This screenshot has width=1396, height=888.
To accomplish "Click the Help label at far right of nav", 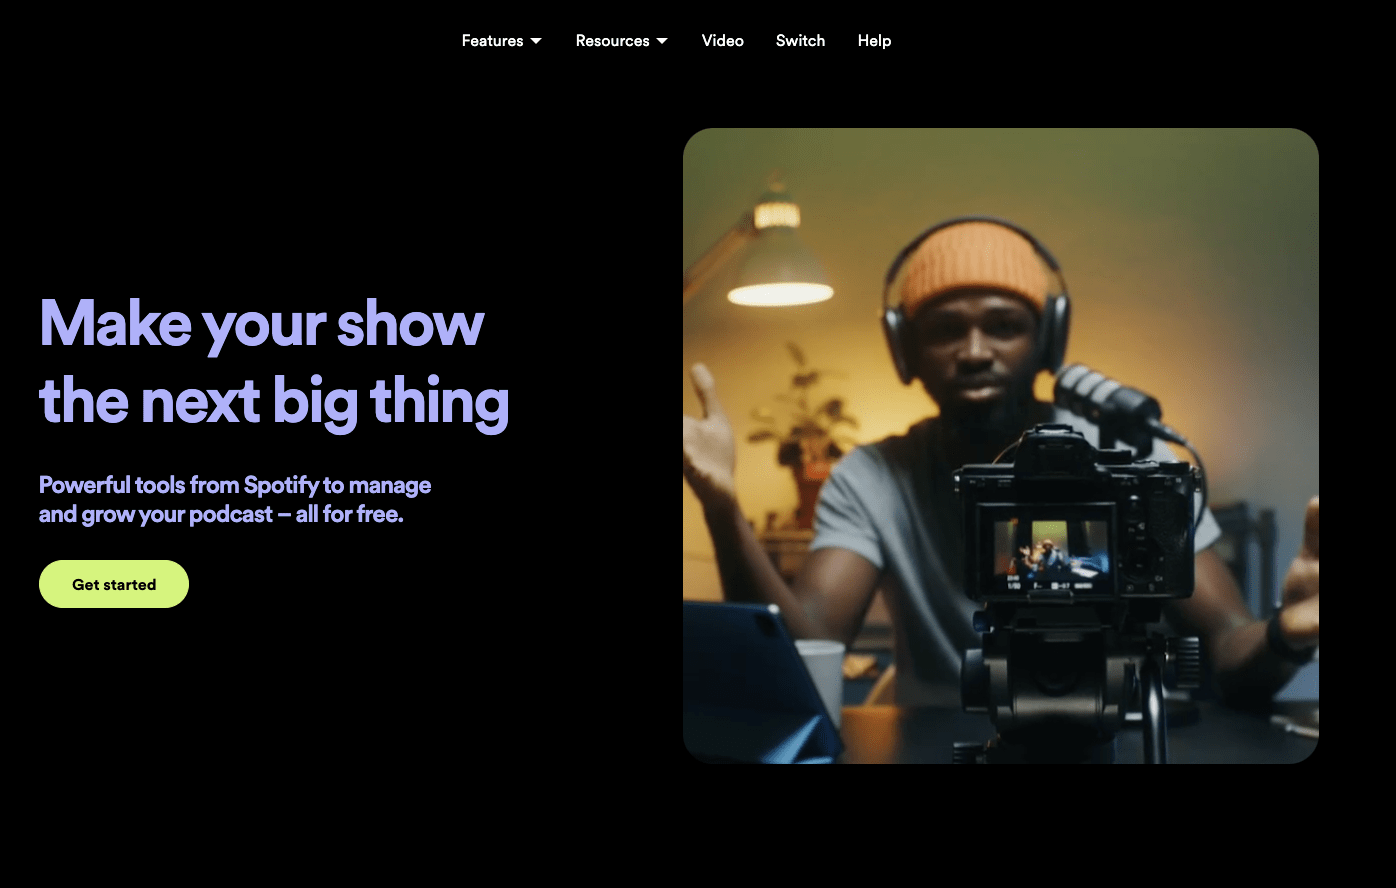I will click(874, 41).
